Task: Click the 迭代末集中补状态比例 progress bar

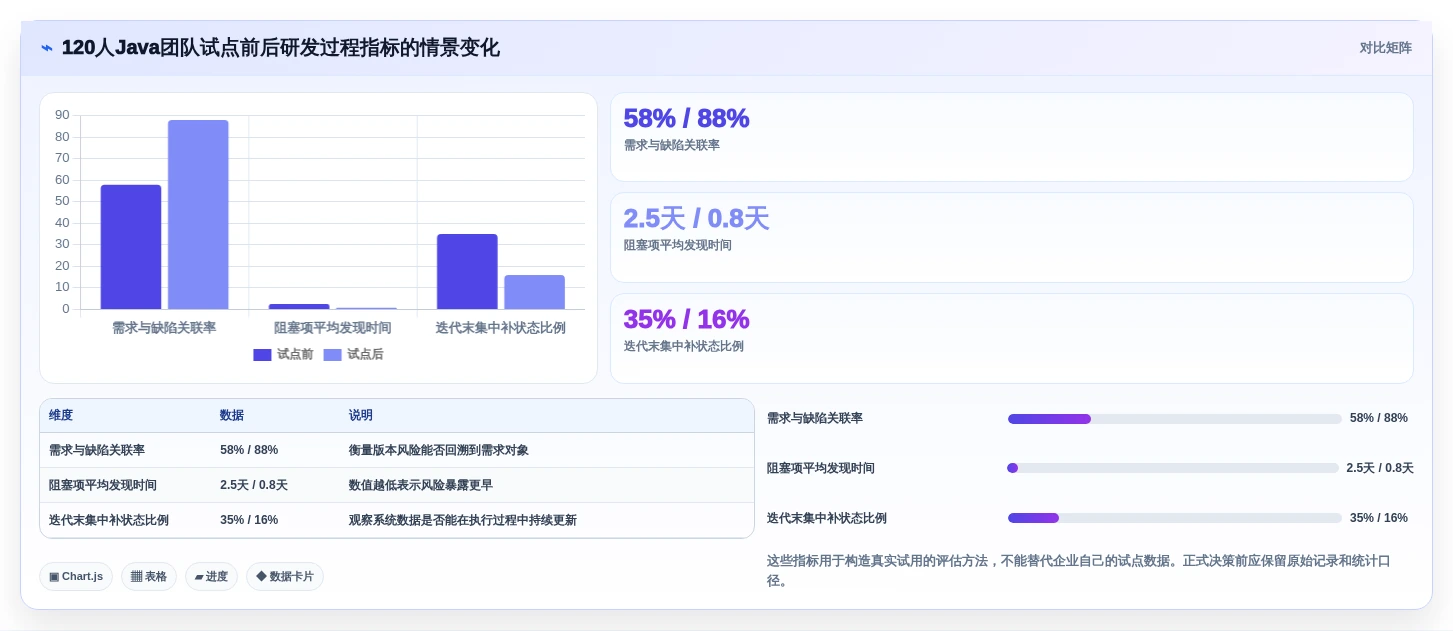Action: (1175, 518)
